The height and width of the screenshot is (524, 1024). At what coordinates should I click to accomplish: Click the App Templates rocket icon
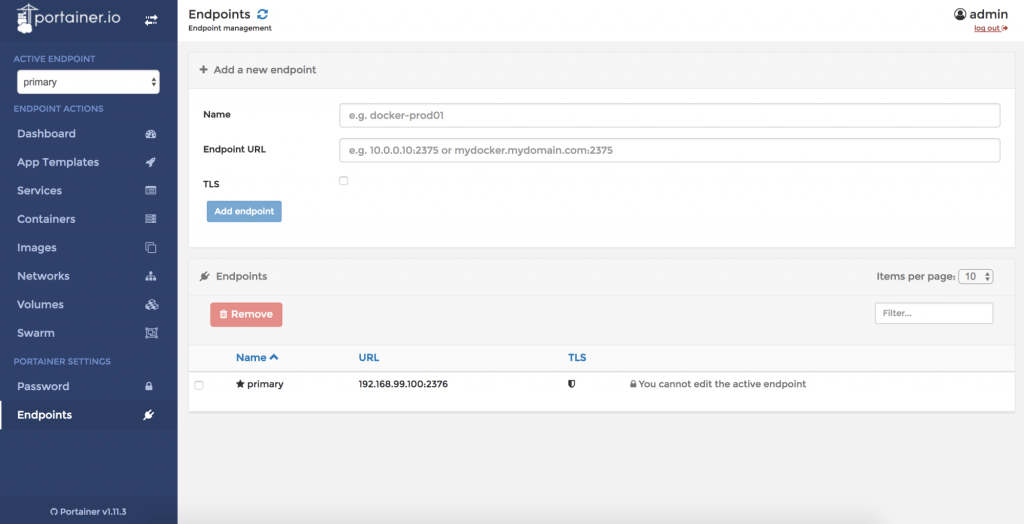(151, 162)
